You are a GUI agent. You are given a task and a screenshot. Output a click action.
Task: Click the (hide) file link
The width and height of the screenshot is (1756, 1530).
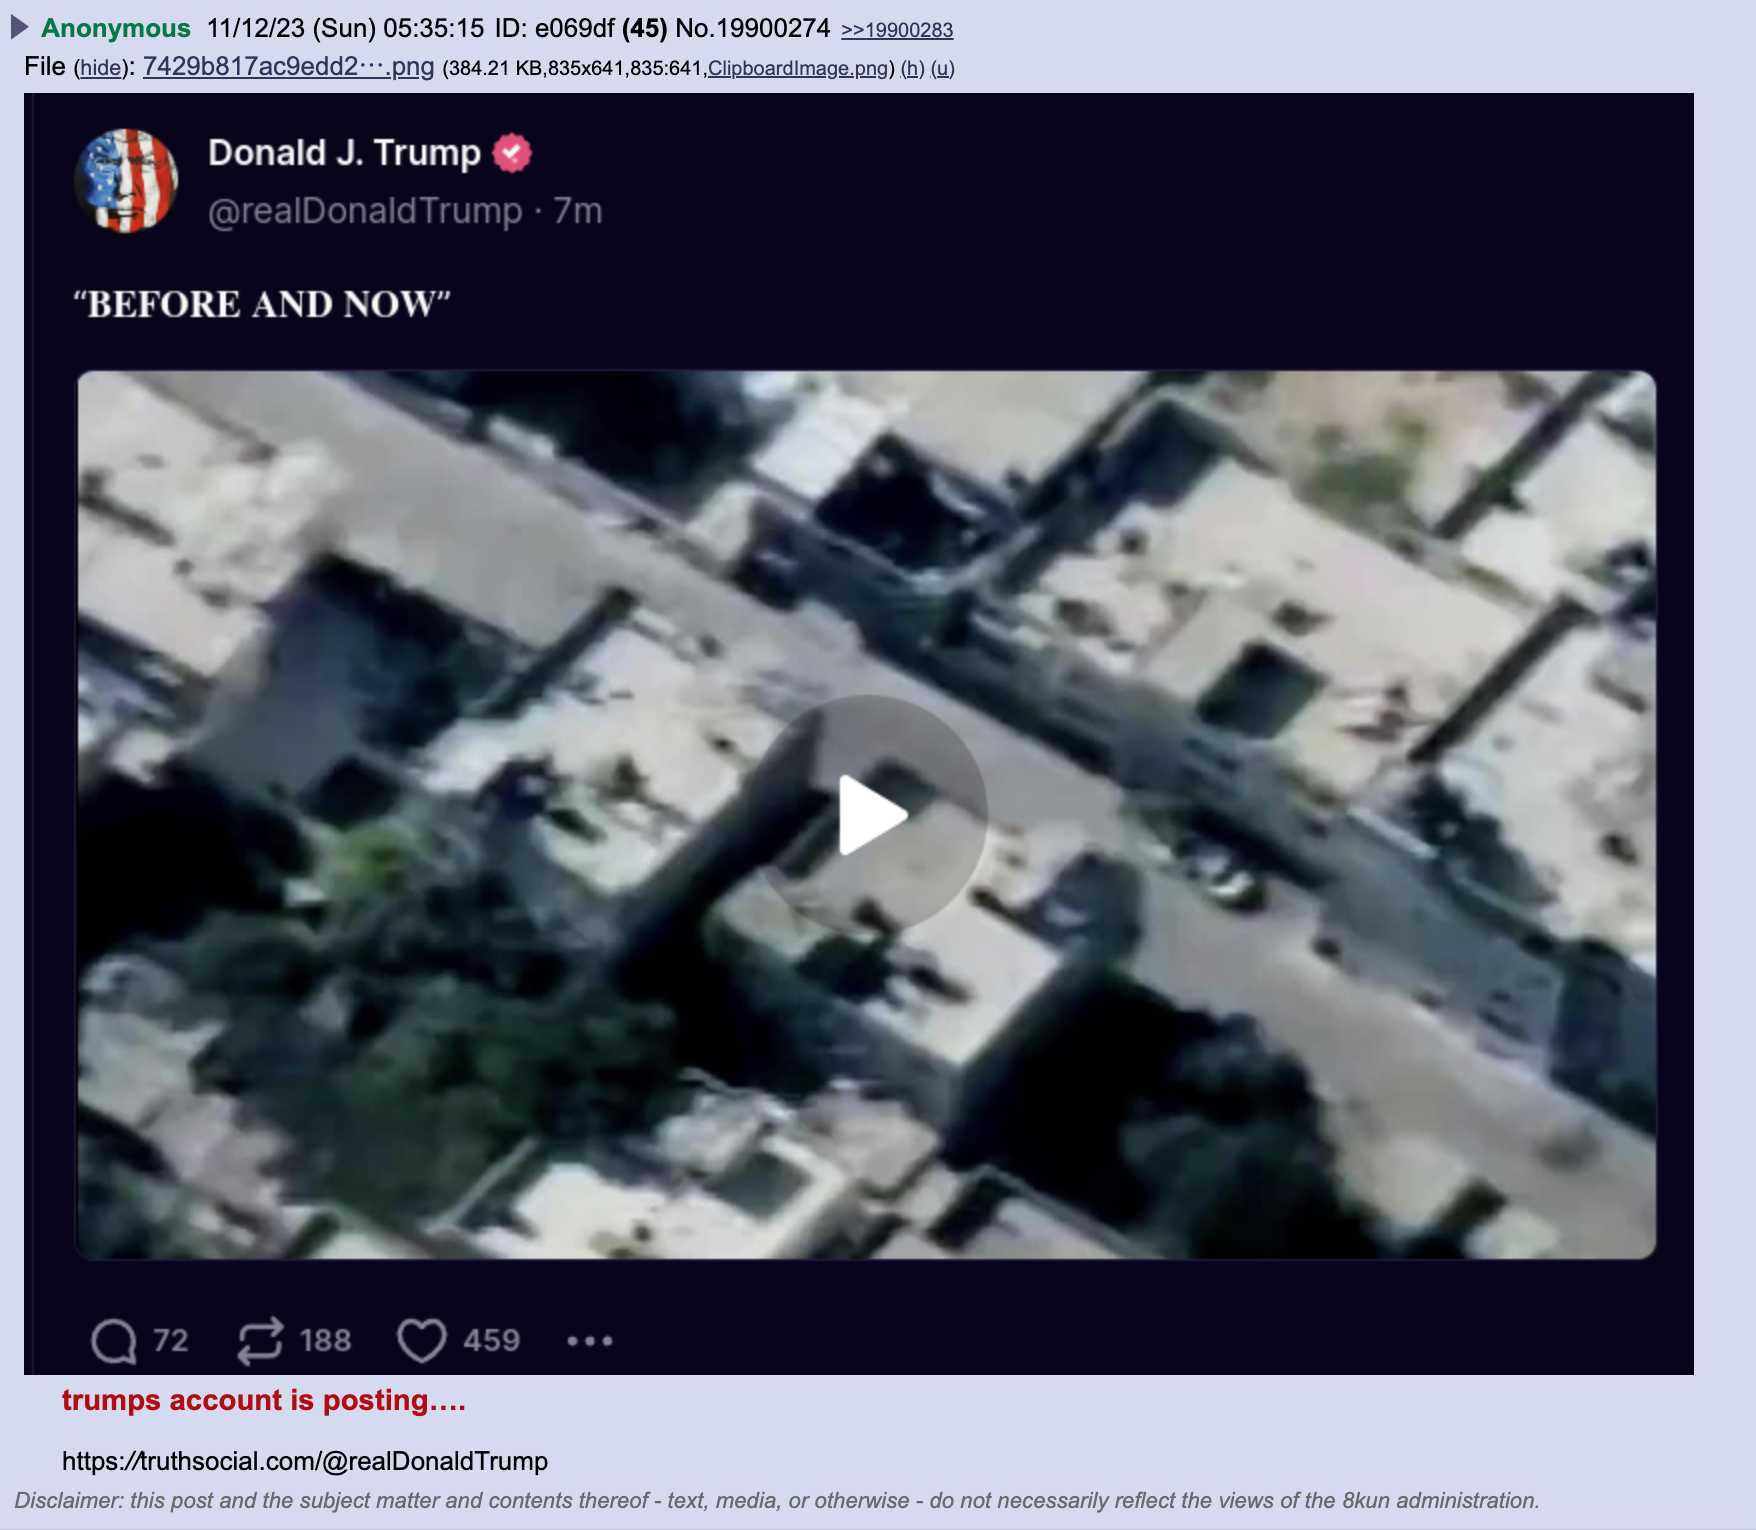tap(100, 68)
